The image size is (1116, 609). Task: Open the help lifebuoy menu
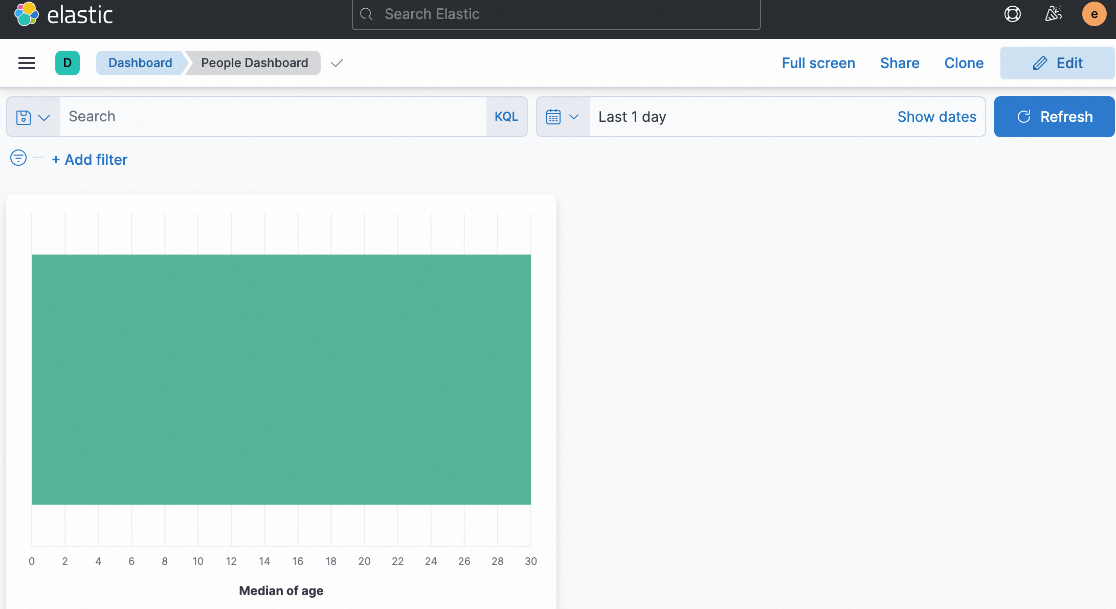(x=1012, y=14)
